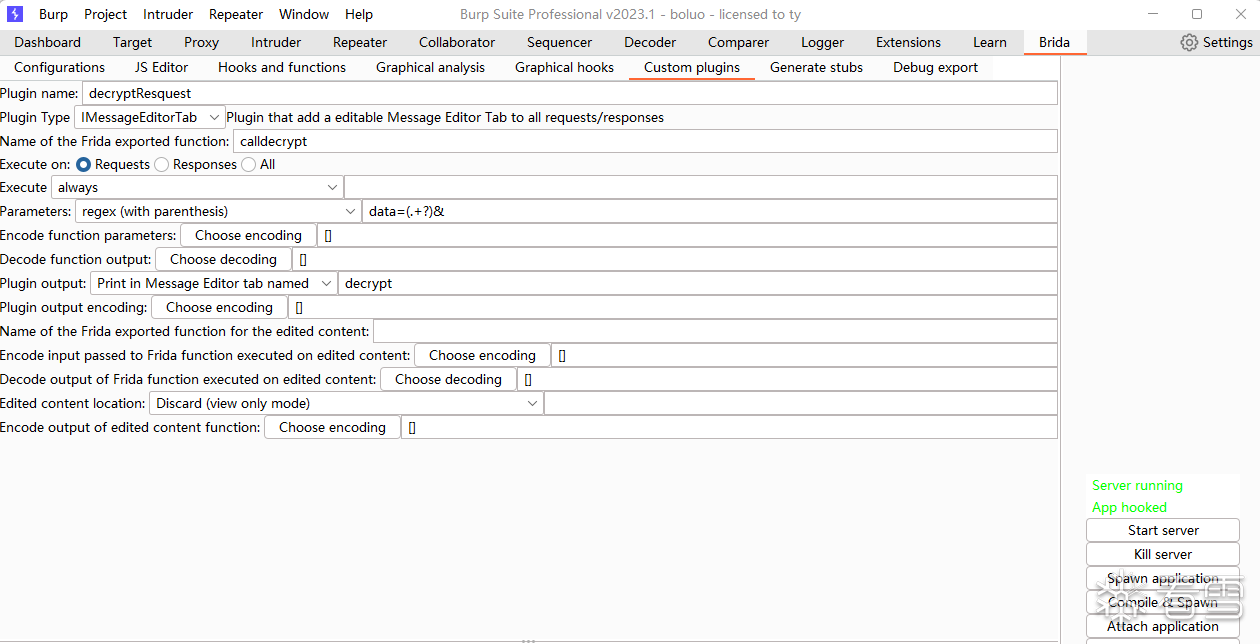Go to the Repeater tool tab
The width and height of the screenshot is (1260, 644).
(360, 42)
